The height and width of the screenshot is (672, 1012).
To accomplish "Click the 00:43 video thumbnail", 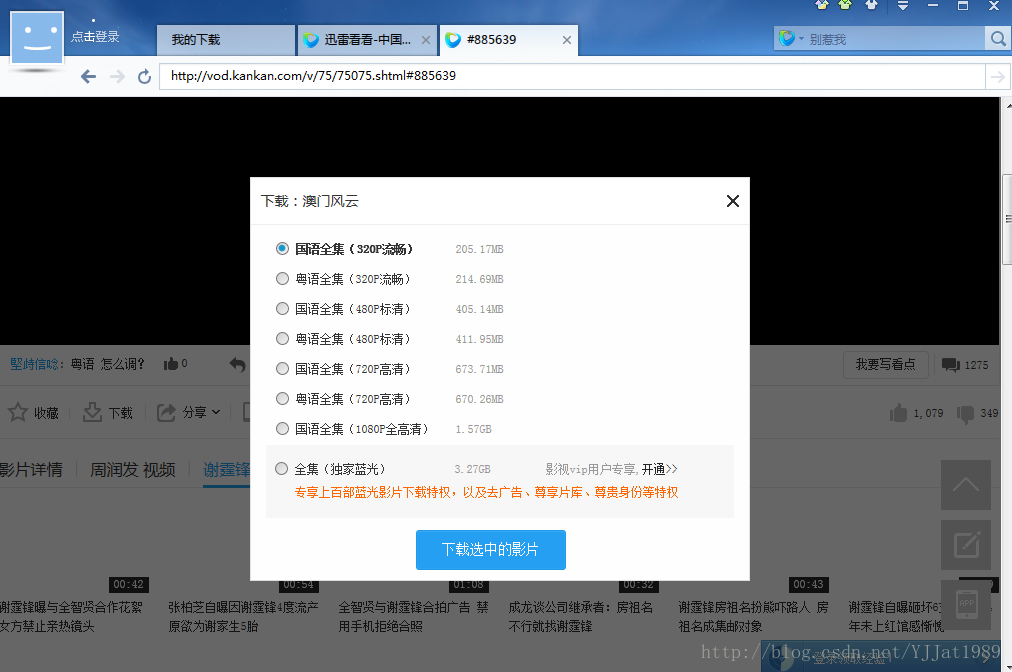I will coord(809,584).
